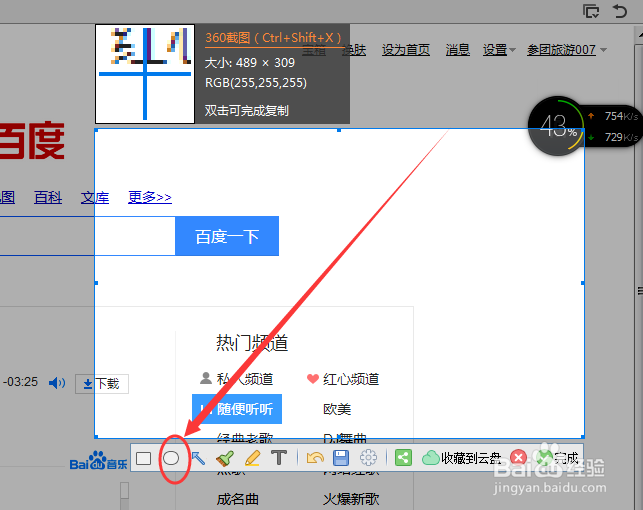Click the 下载 download button
Image resolution: width=643 pixels, height=510 pixels.
point(102,384)
